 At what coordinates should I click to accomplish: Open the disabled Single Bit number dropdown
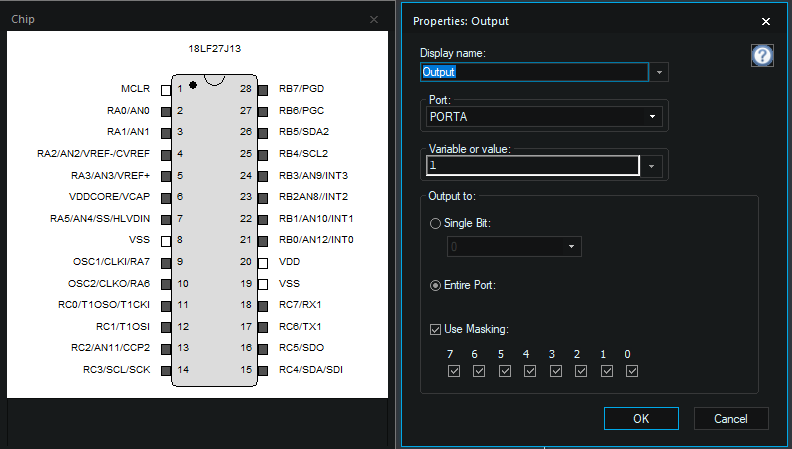tap(514, 246)
